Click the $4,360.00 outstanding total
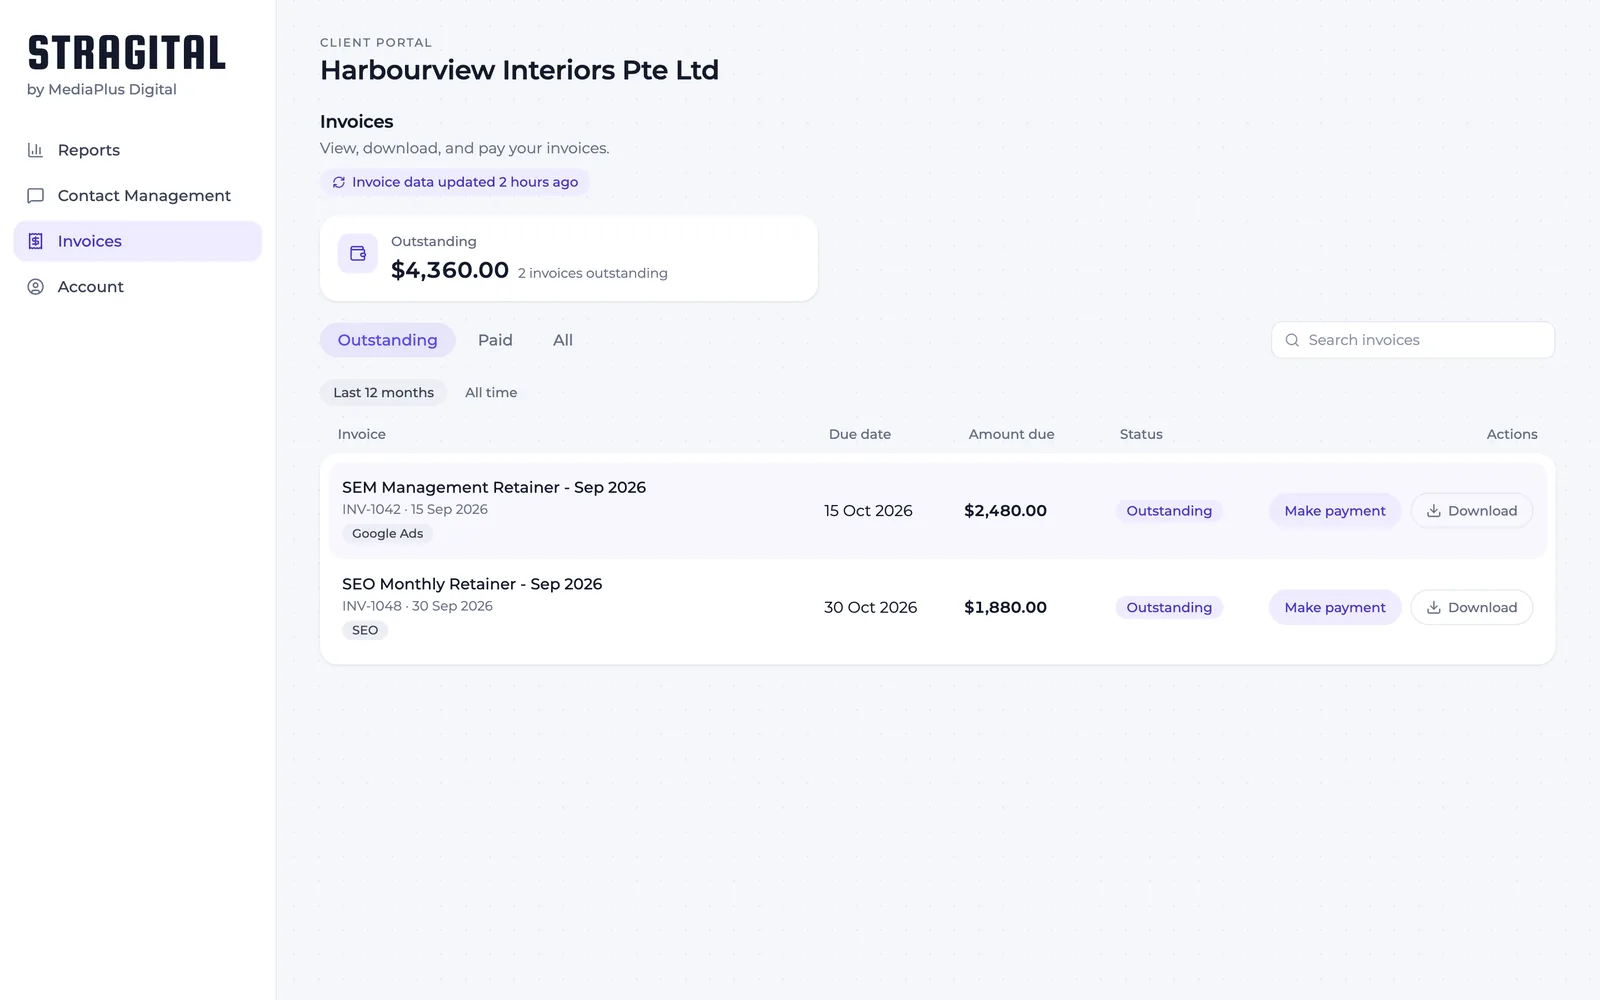The width and height of the screenshot is (1600, 1000). click(450, 270)
